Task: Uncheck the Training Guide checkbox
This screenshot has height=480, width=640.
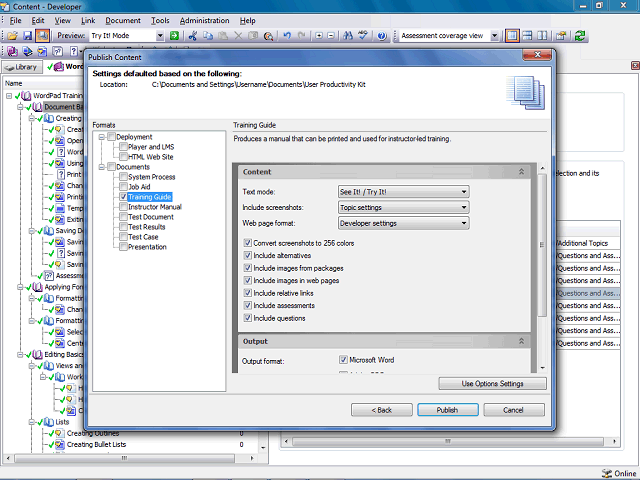Action: tap(123, 197)
